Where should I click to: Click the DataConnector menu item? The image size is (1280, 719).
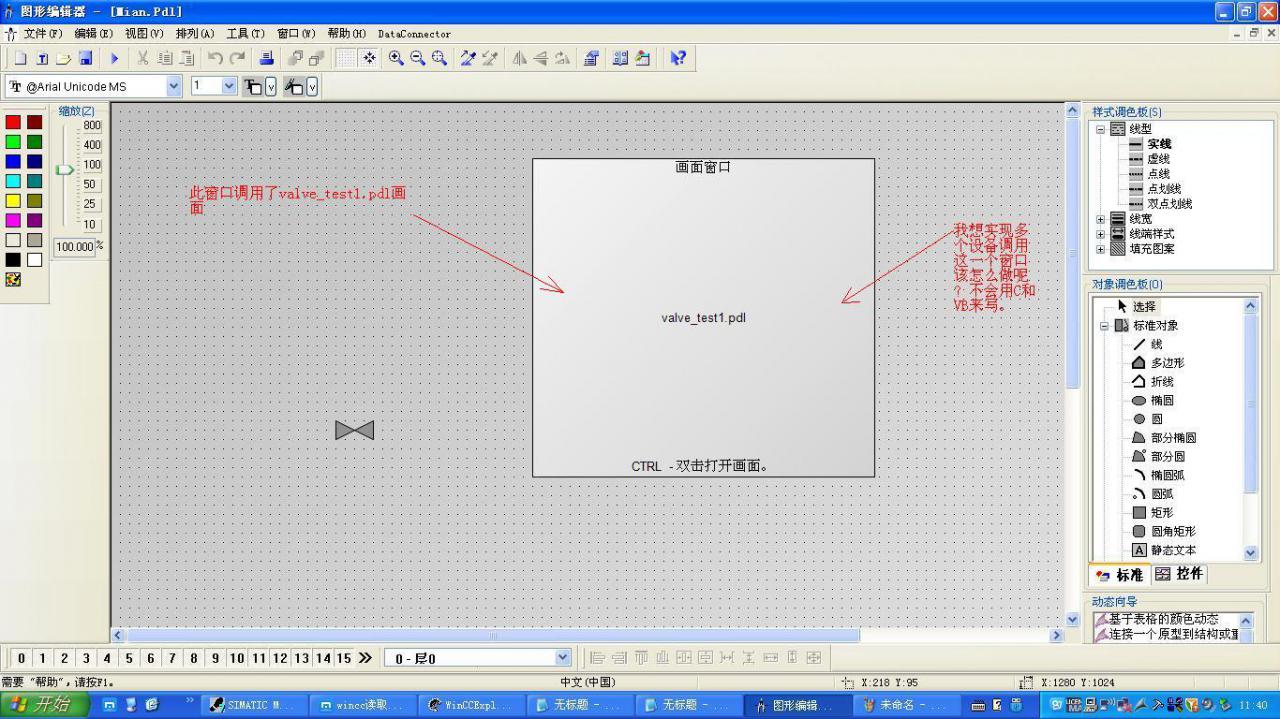click(x=413, y=33)
